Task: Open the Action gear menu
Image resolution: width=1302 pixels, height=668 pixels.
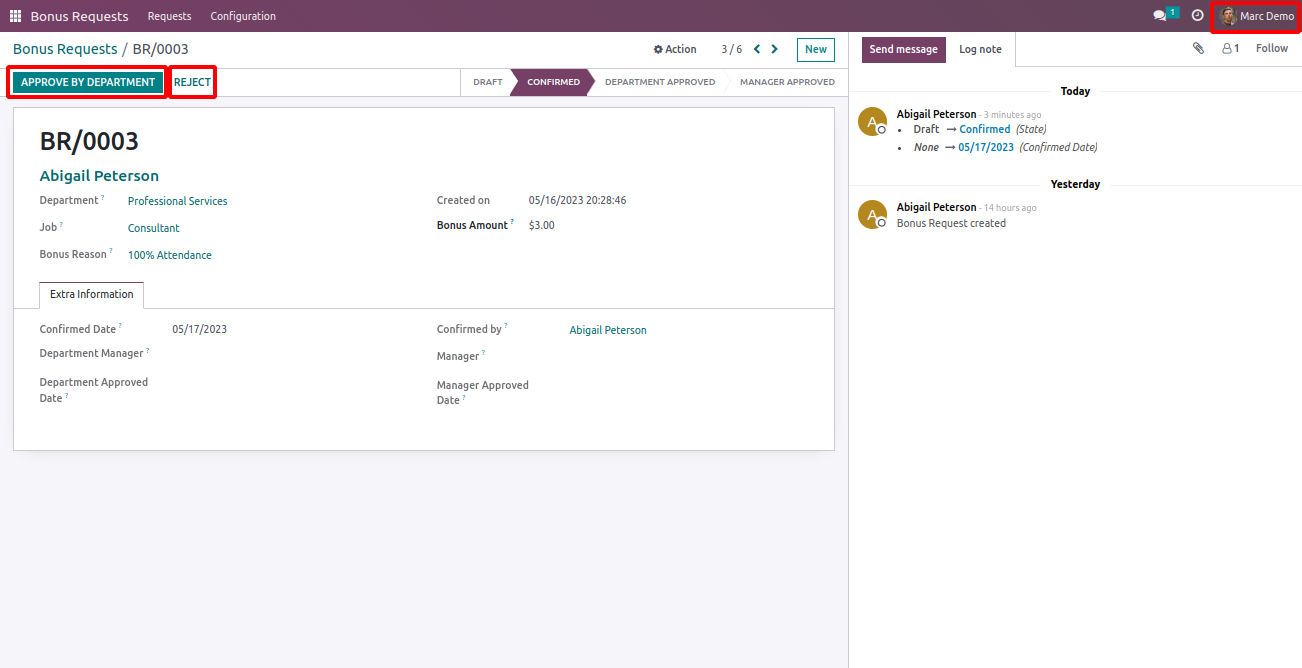Action: pyautogui.click(x=675, y=49)
